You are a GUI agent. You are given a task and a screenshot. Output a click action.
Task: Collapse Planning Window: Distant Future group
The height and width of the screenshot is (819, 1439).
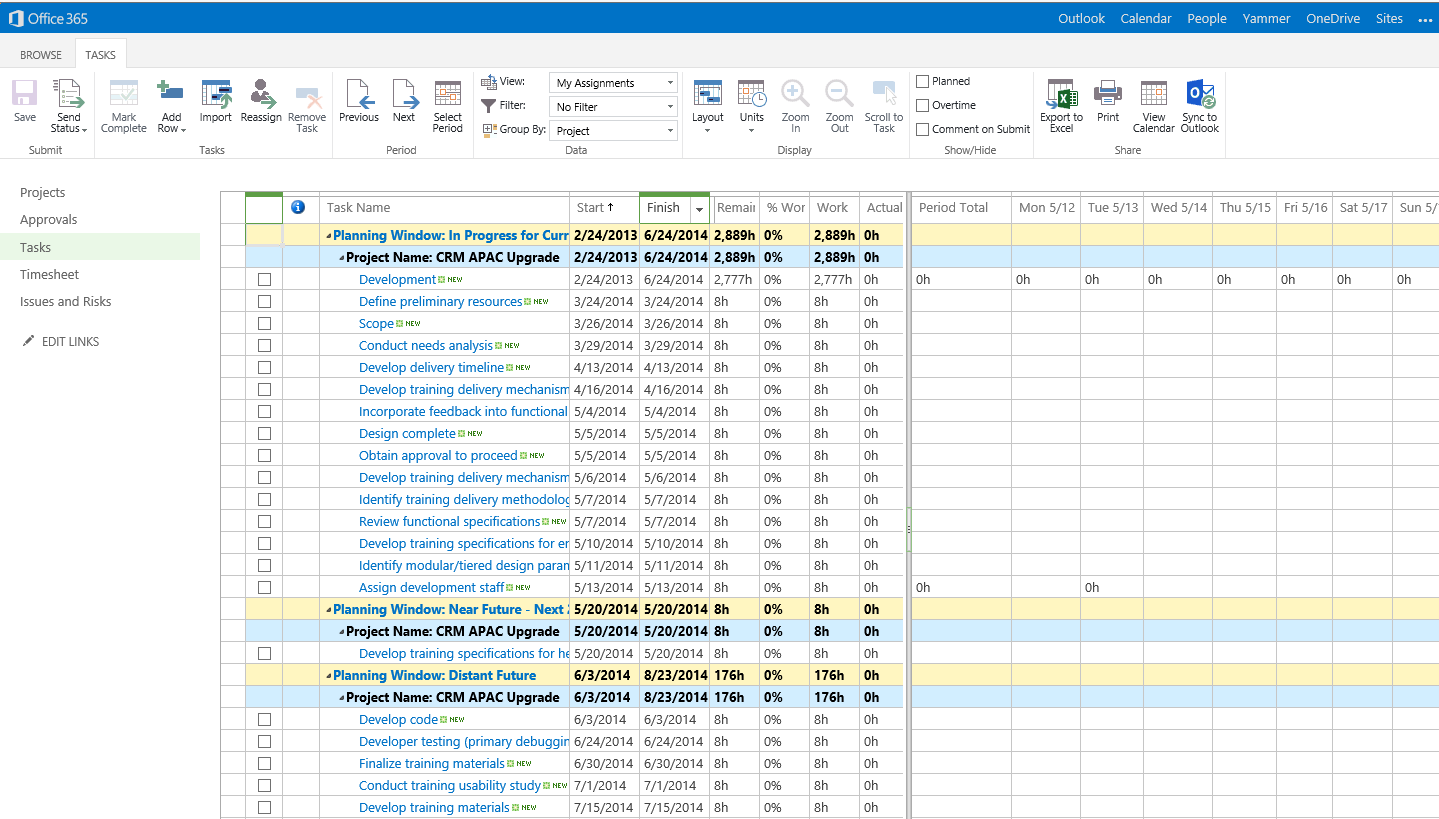click(x=328, y=676)
